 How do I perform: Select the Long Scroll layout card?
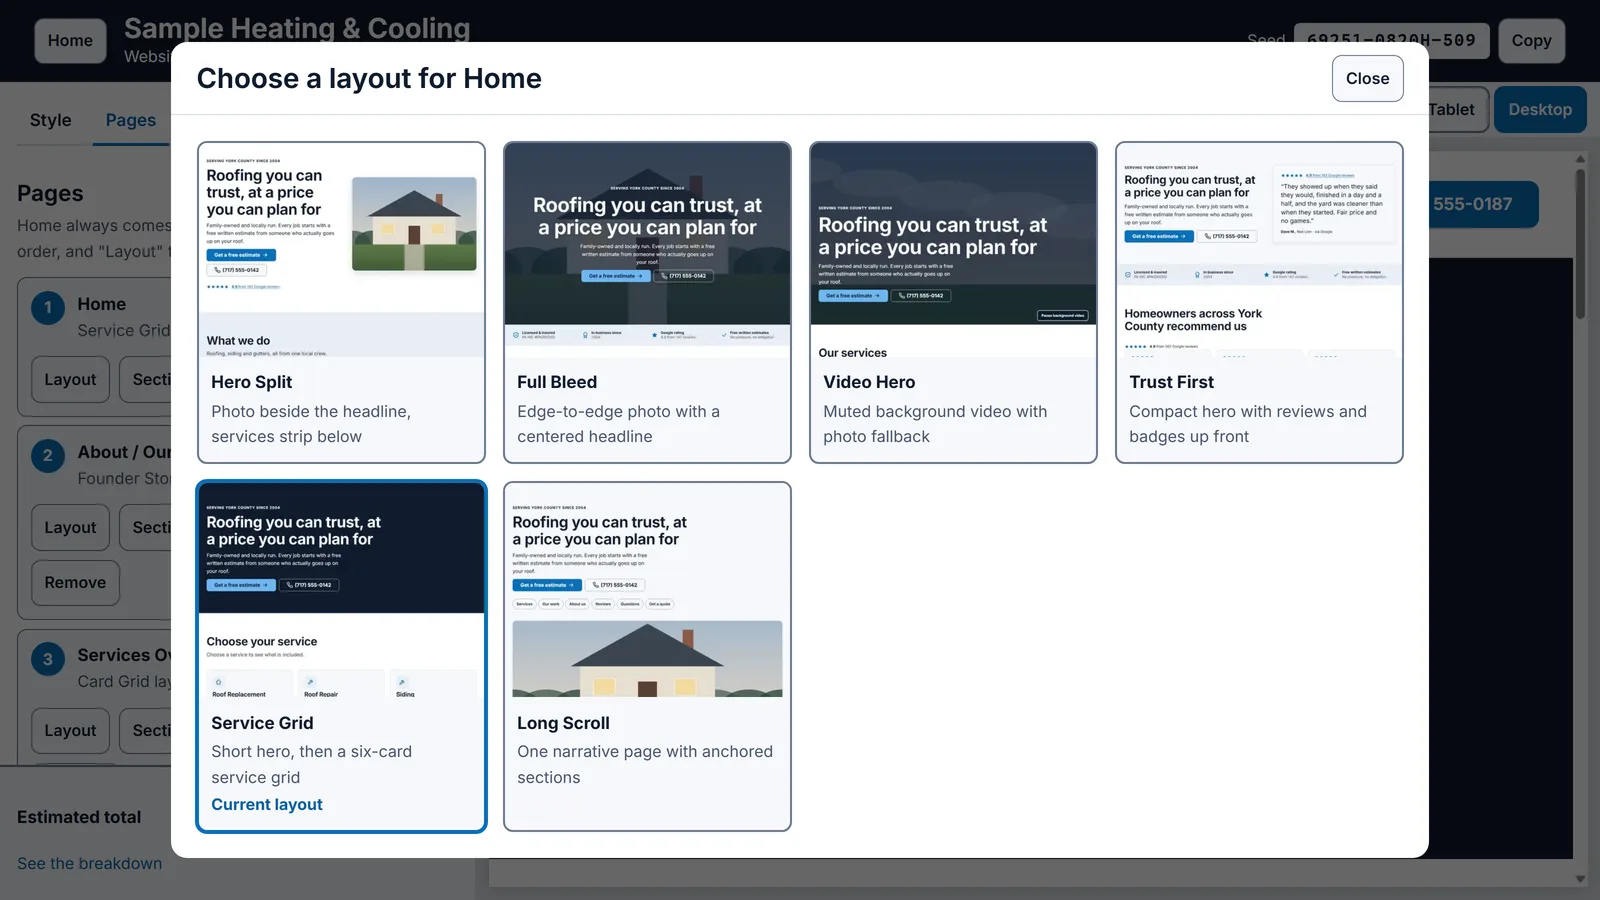647,656
